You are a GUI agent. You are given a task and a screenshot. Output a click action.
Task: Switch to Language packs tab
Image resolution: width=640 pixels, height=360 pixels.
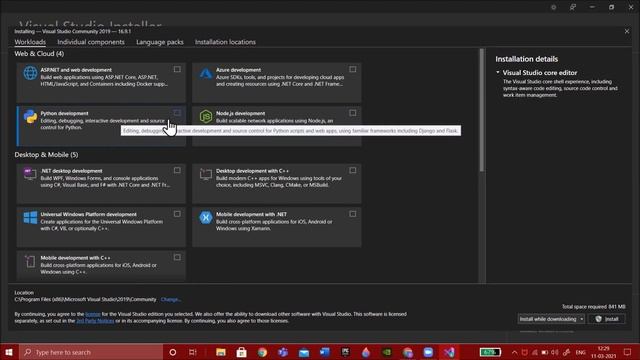point(160,42)
